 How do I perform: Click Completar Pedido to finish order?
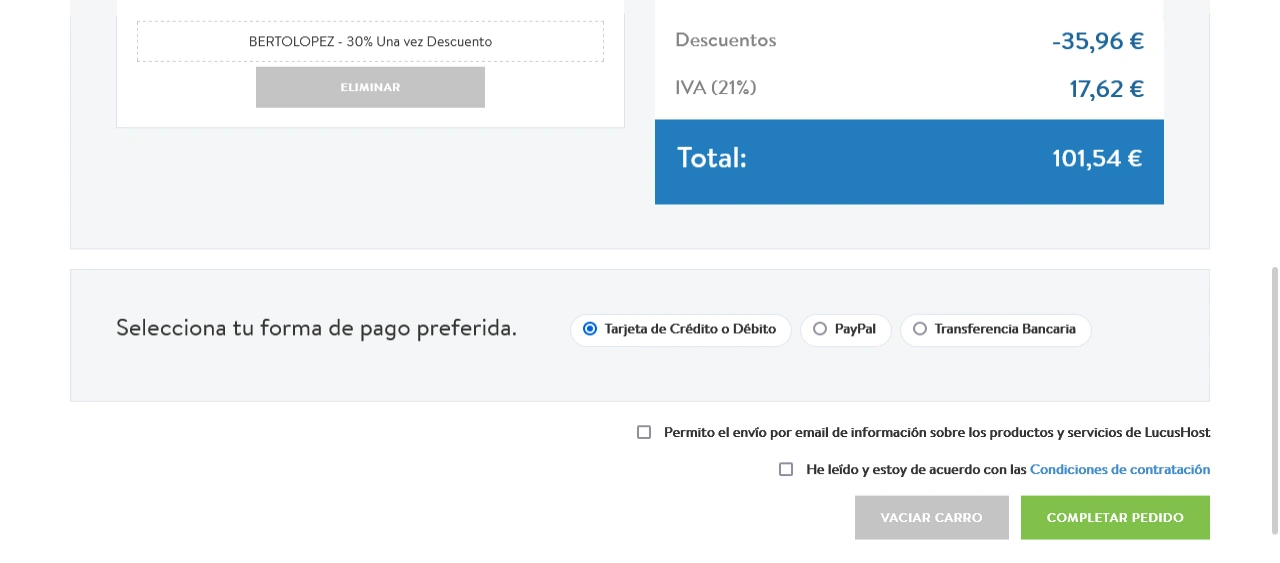coord(1115,518)
